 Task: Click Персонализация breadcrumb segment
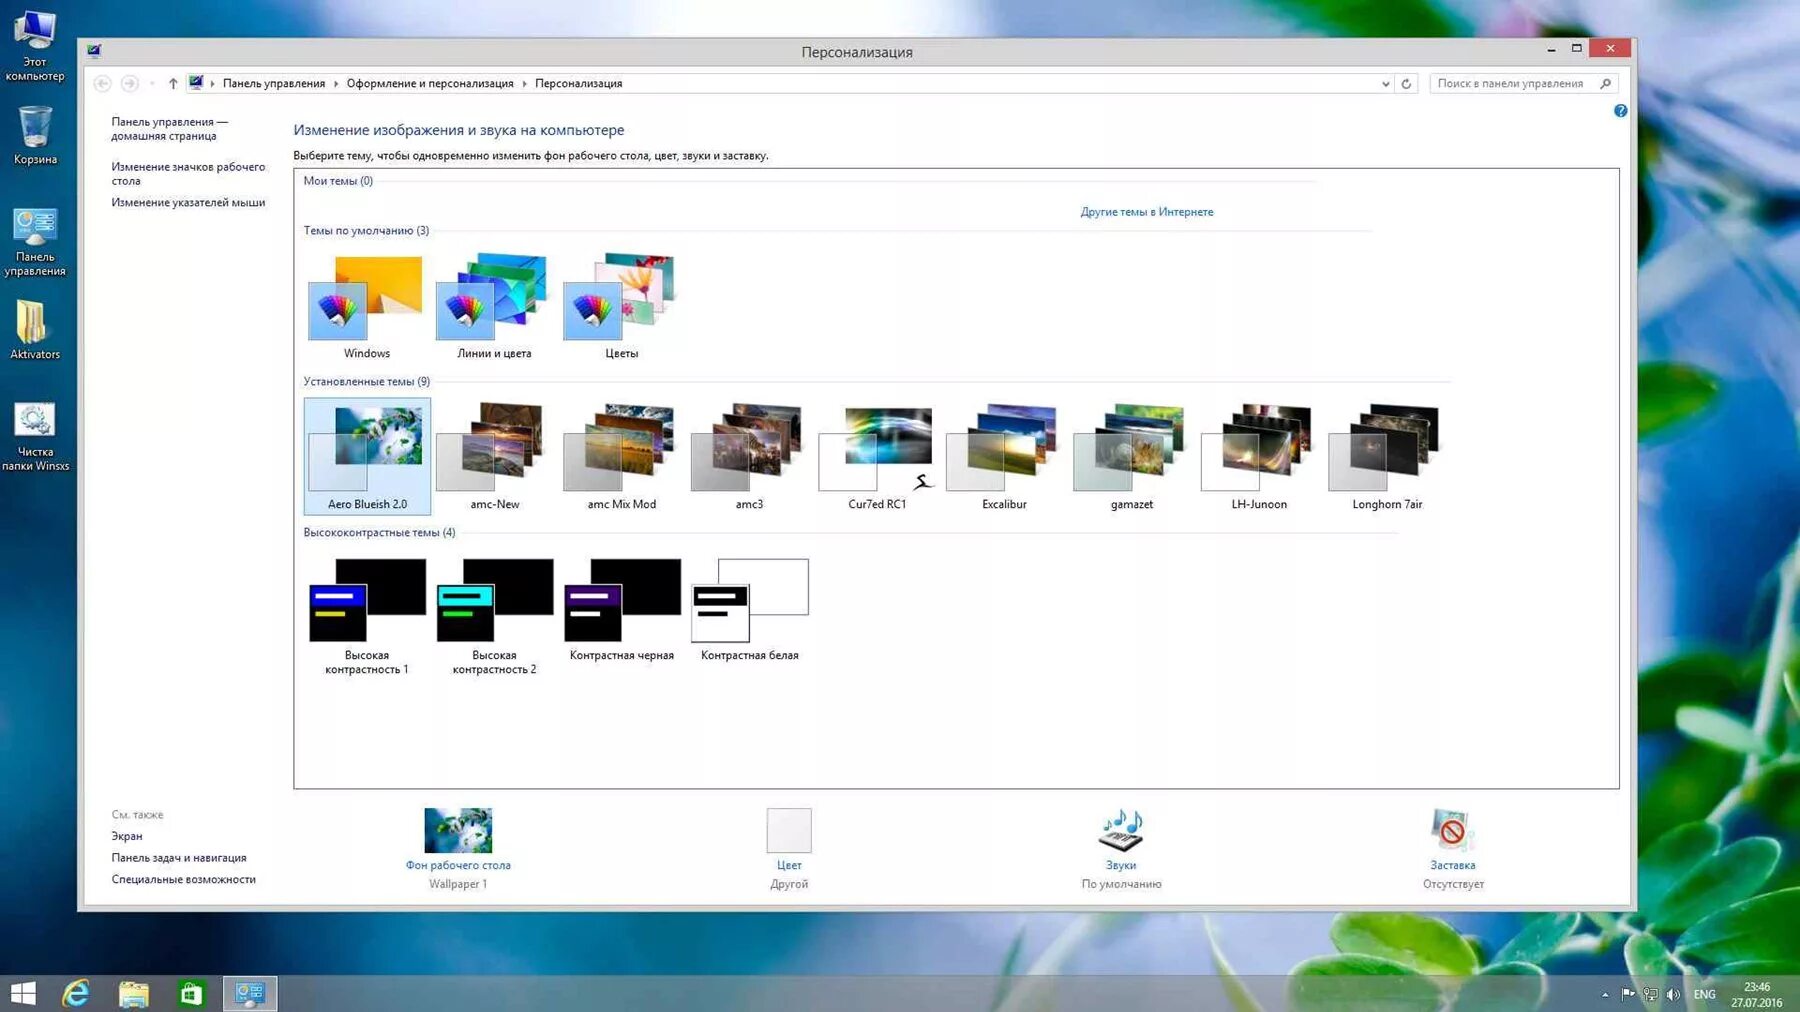click(578, 84)
